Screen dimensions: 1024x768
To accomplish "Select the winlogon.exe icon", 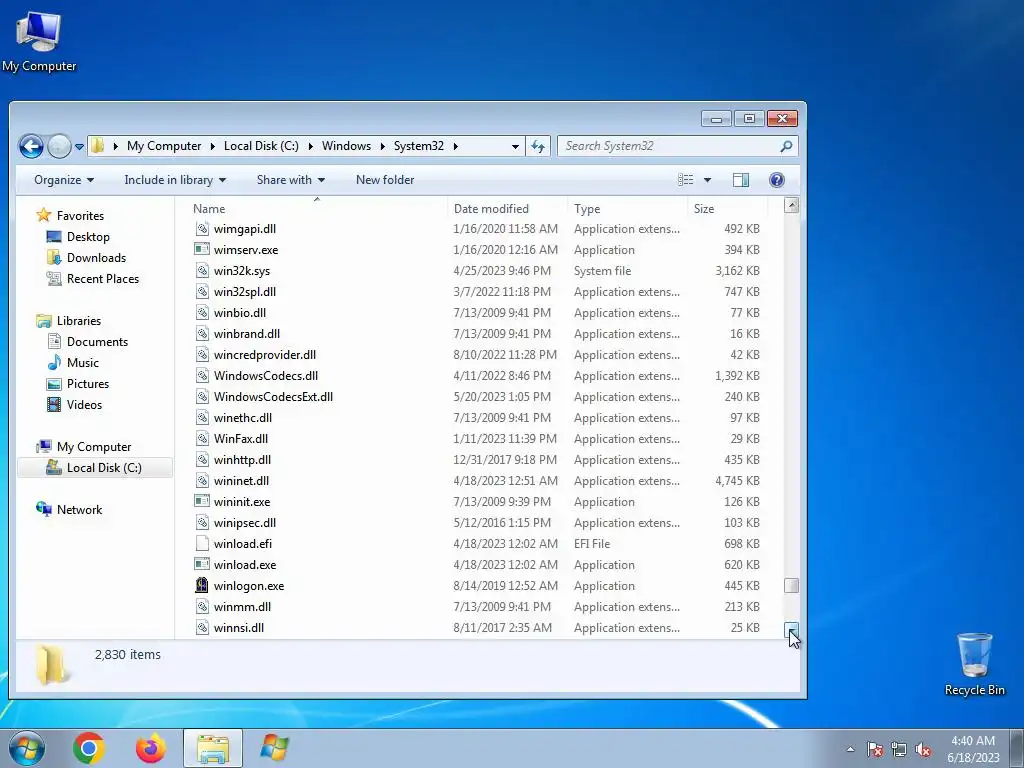I will tap(202, 585).
